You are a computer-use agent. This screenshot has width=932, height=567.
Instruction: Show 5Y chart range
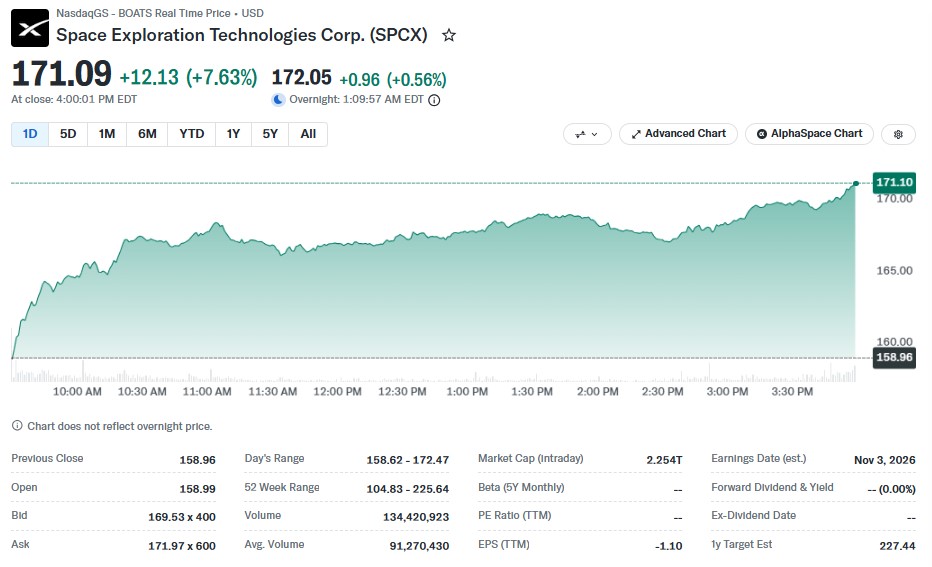(x=270, y=134)
